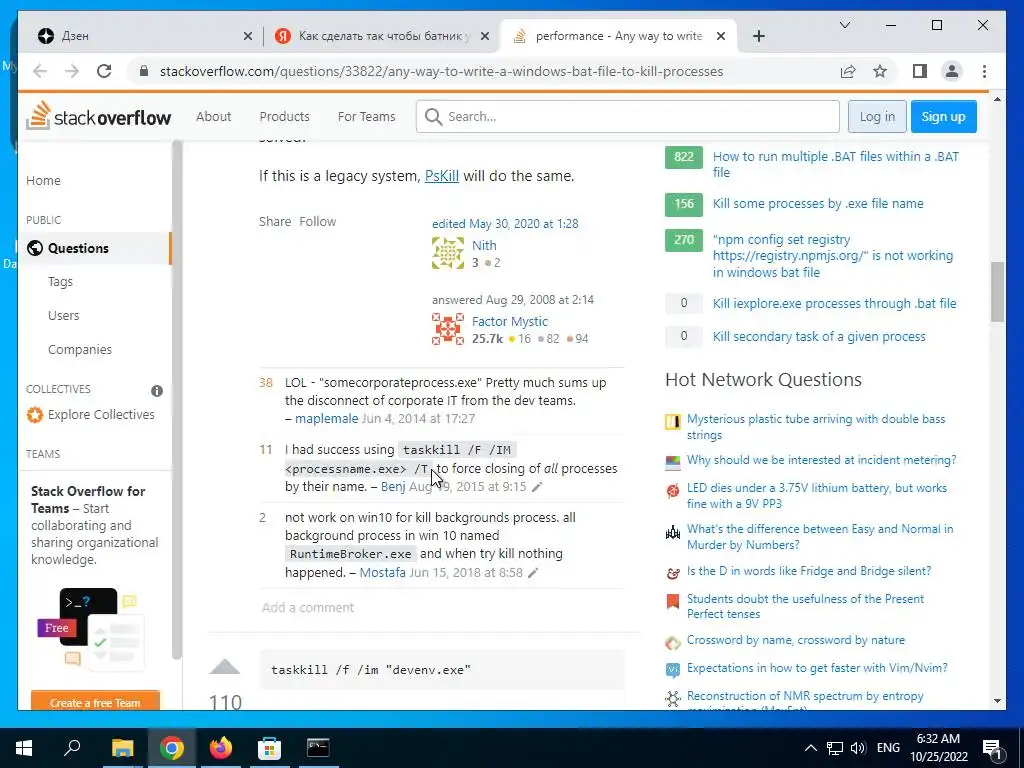Open Users in the sidebar

click(63, 315)
